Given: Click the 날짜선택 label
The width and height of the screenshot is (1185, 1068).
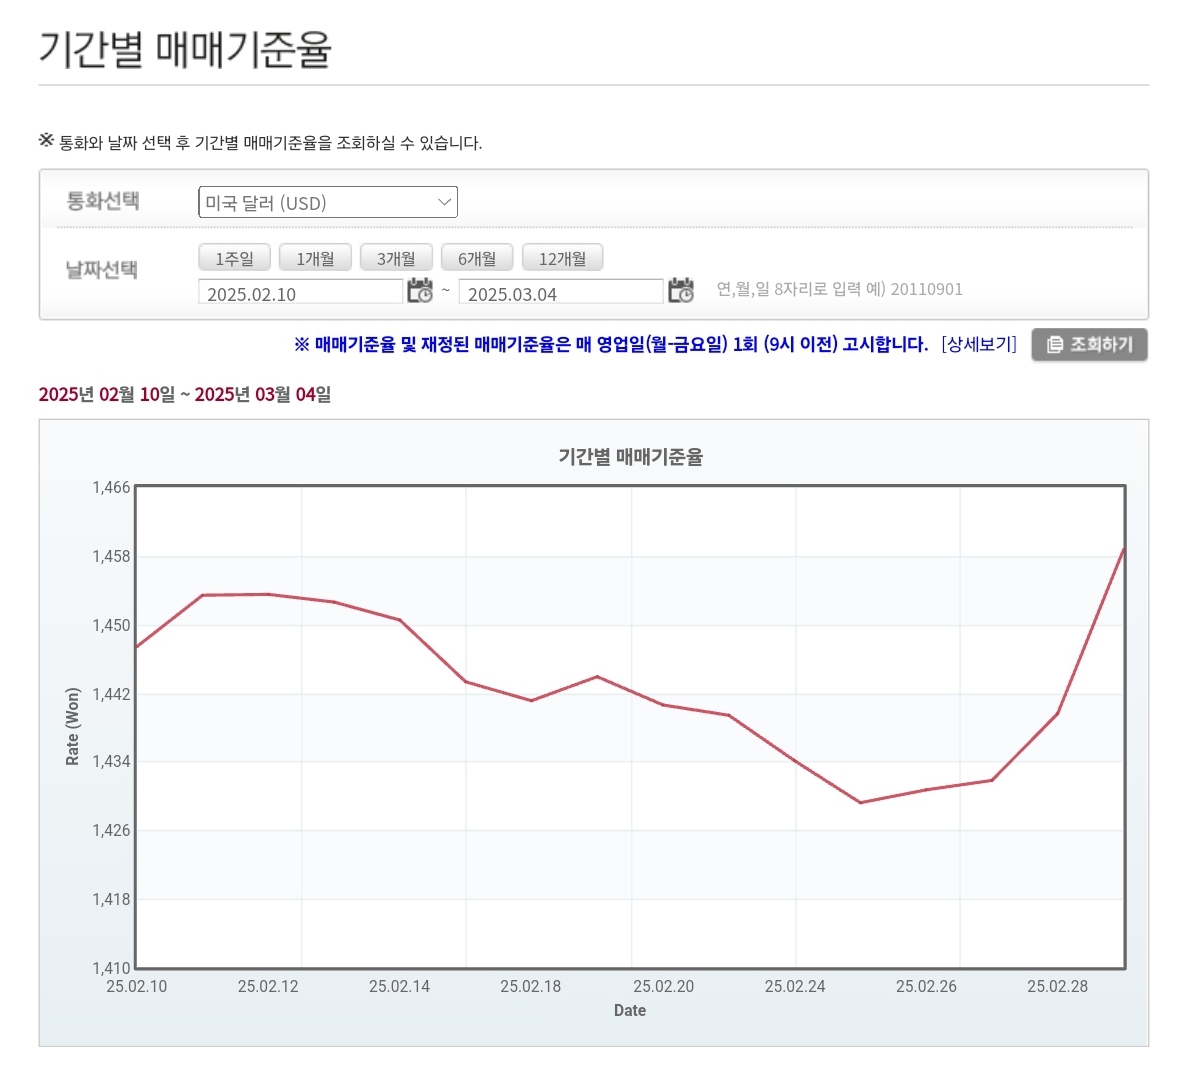Looking at the screenshot, I should tap(102, 270).
